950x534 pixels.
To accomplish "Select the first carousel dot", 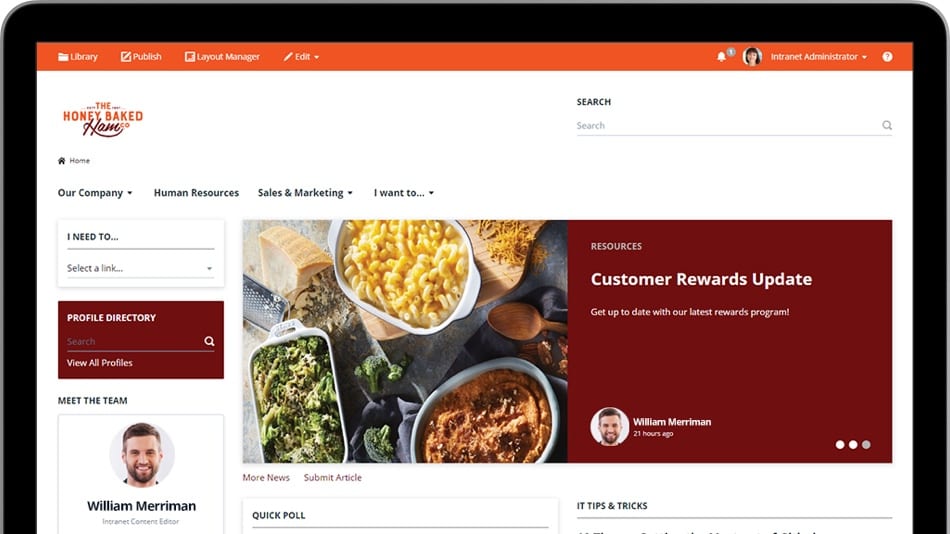I will (x=840, y=444).
